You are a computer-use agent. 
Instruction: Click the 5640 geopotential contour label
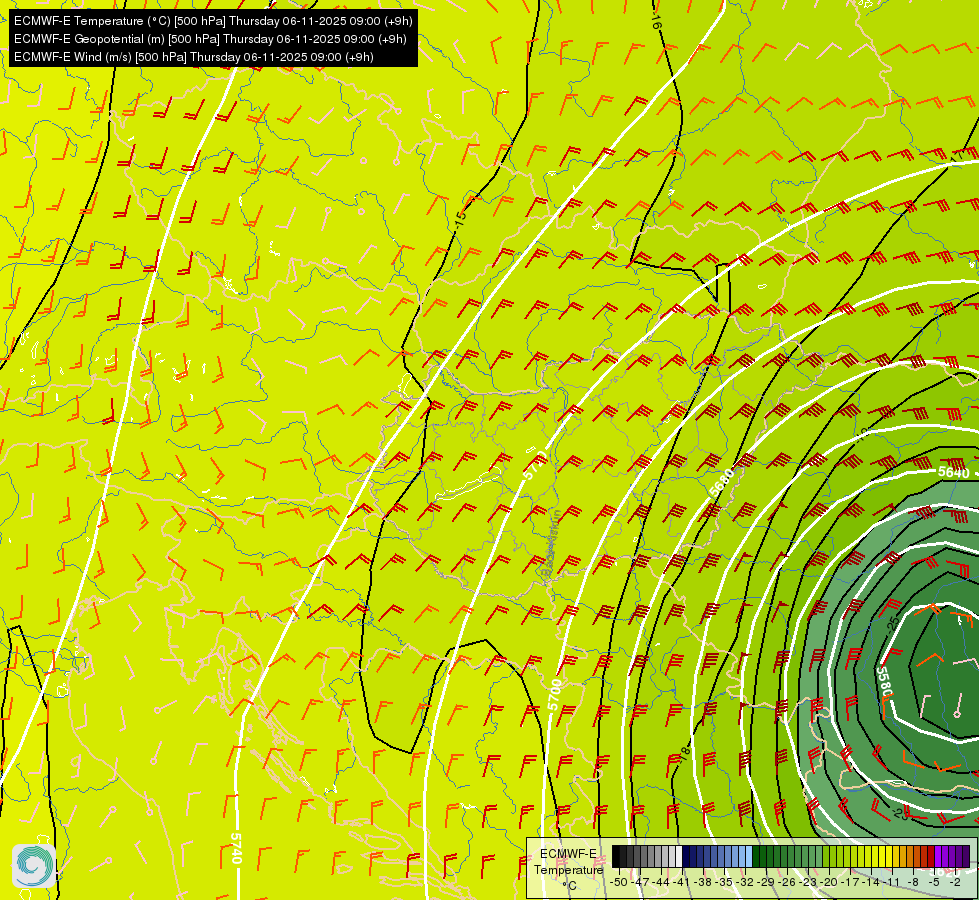click(953, 472)
